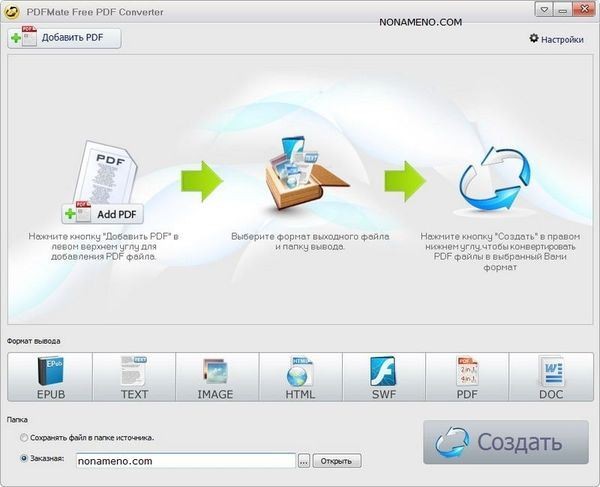This screenshot has width=600, height=487.
Task: Select the EPUB output format icon
Action: (50, 377)
